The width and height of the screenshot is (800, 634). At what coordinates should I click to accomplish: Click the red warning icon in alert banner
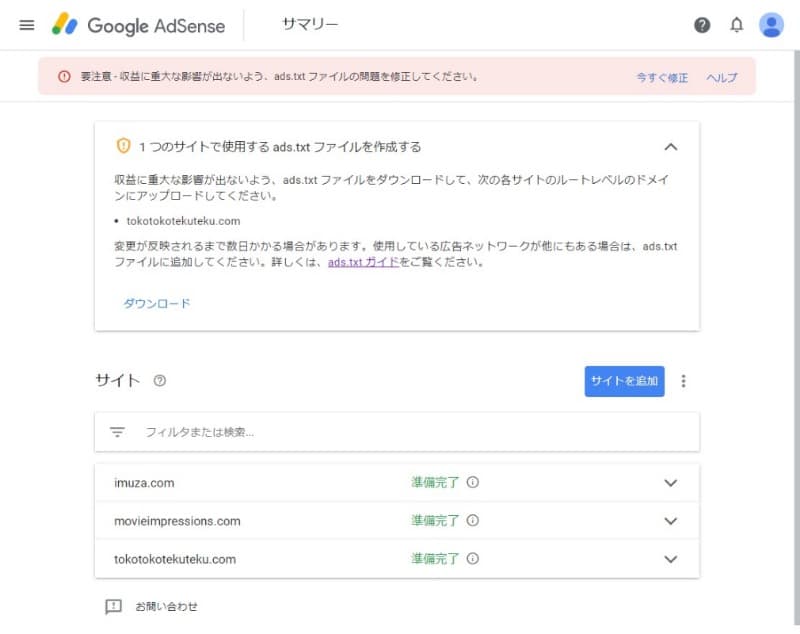tap(64, 77)
